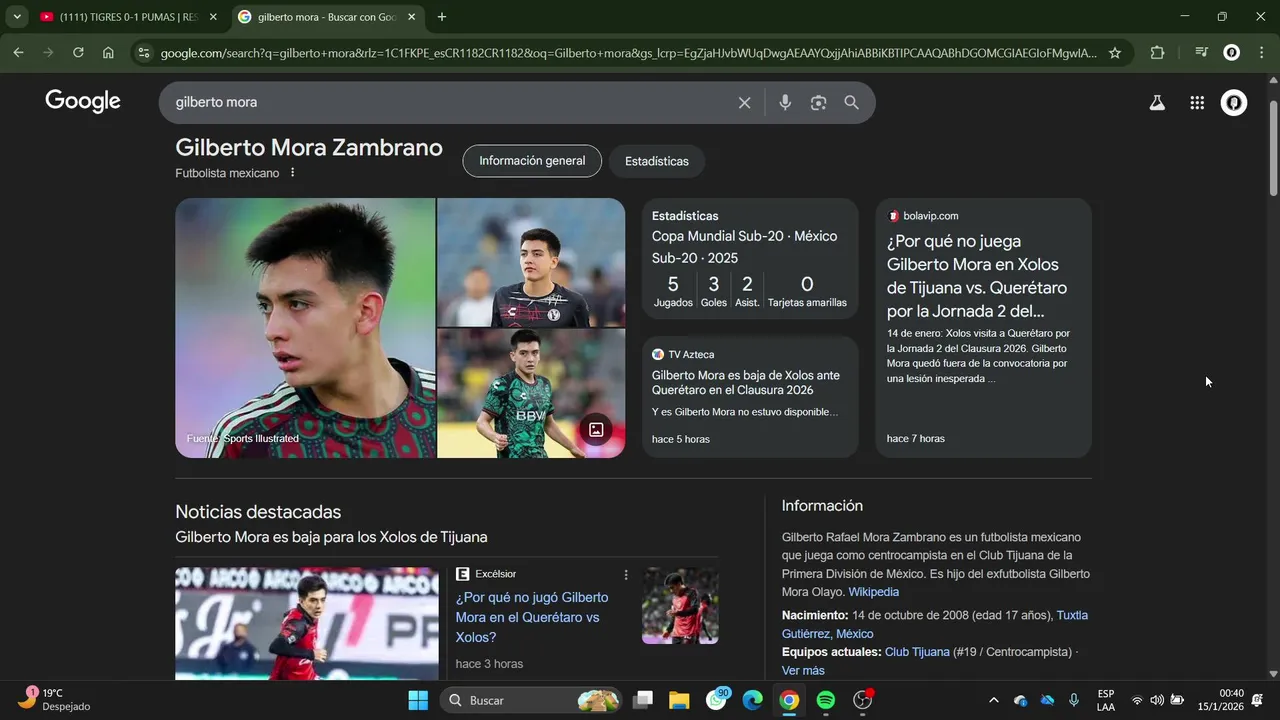This screenshot has height=720, width=1280.
Task: Open the large Noticias destacadas image
Action: pos(307,624)
